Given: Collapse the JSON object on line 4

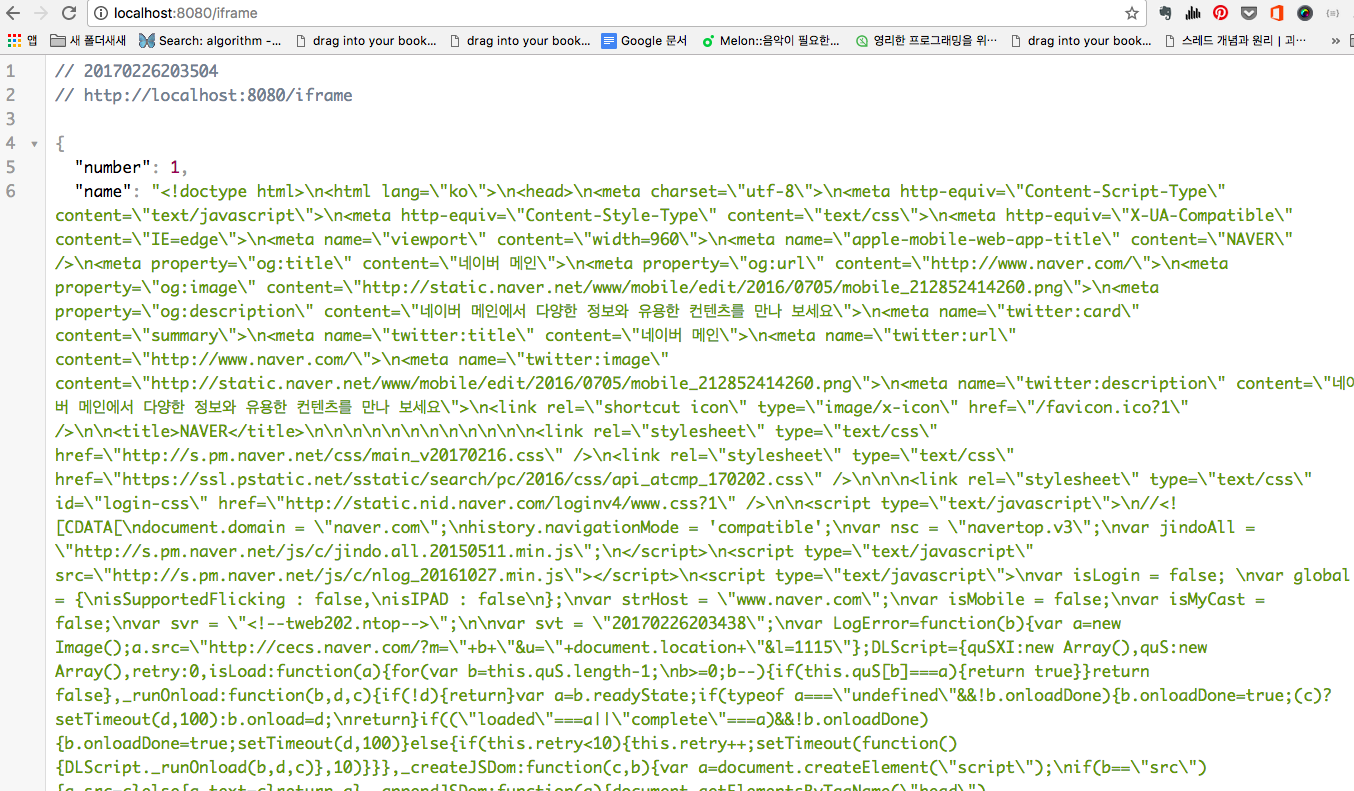Looking at the screenshot, I should (x=35, y=143).
